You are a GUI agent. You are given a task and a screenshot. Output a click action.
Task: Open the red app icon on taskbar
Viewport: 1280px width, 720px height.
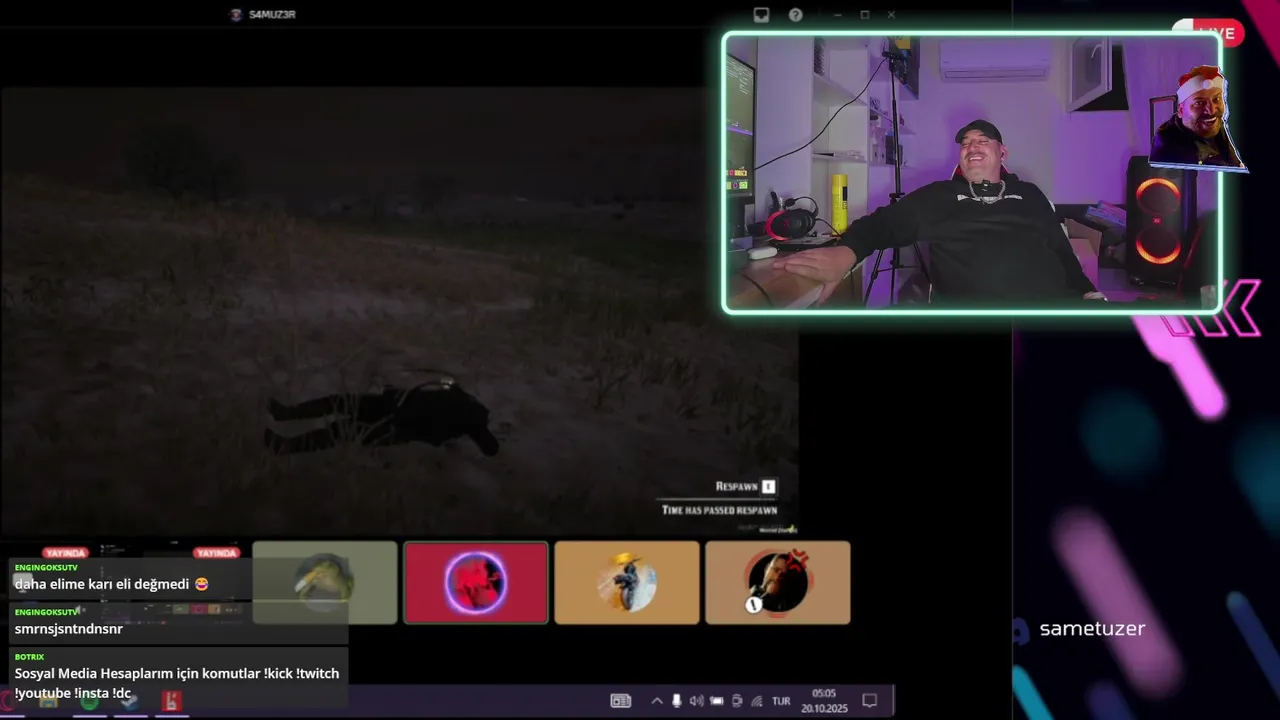(172, 701)
